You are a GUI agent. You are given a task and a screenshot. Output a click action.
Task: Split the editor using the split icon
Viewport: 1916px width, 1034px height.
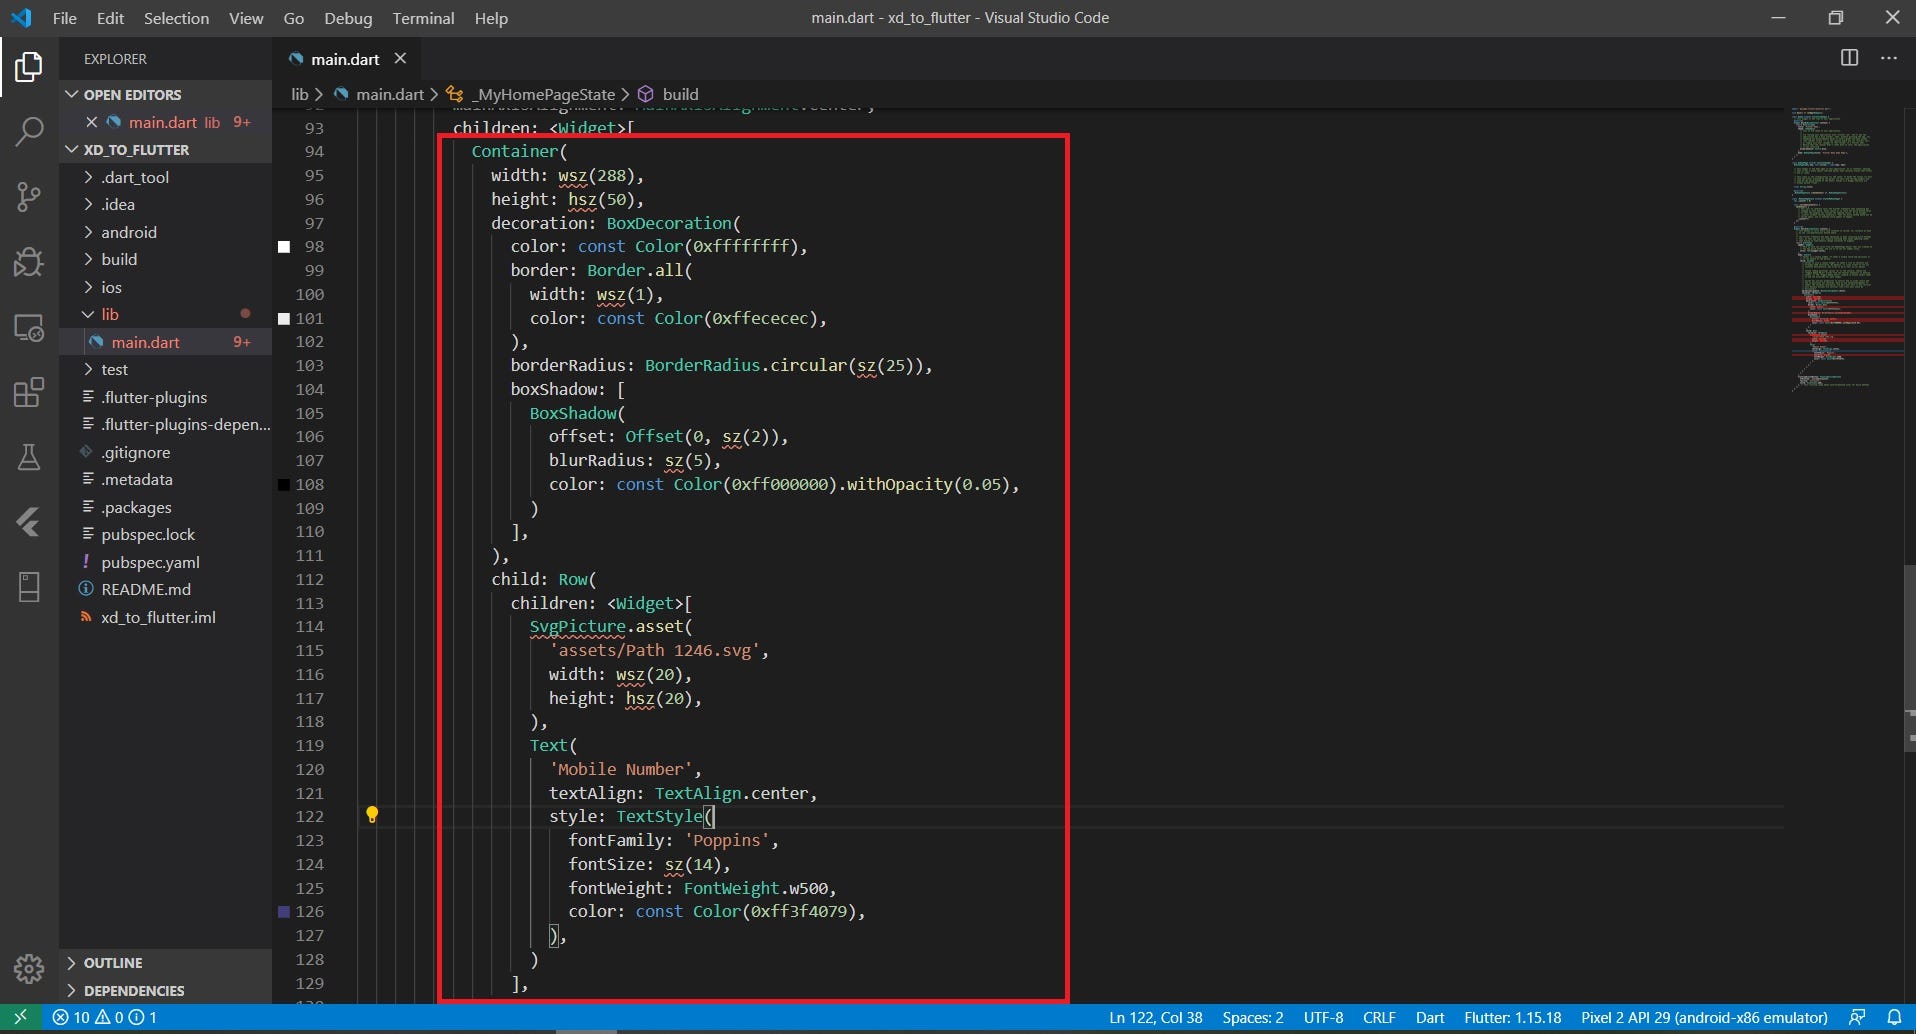coord(1849,58)
